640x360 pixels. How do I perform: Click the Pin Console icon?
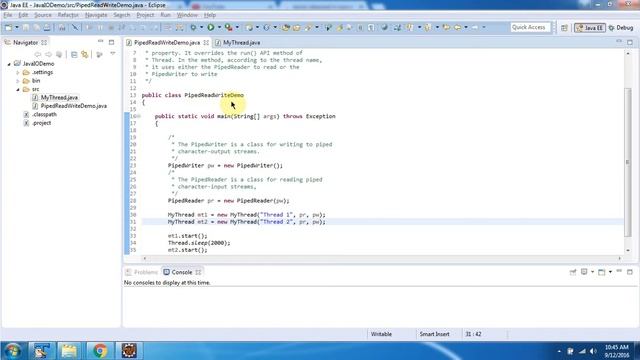[x=573, y=272]
